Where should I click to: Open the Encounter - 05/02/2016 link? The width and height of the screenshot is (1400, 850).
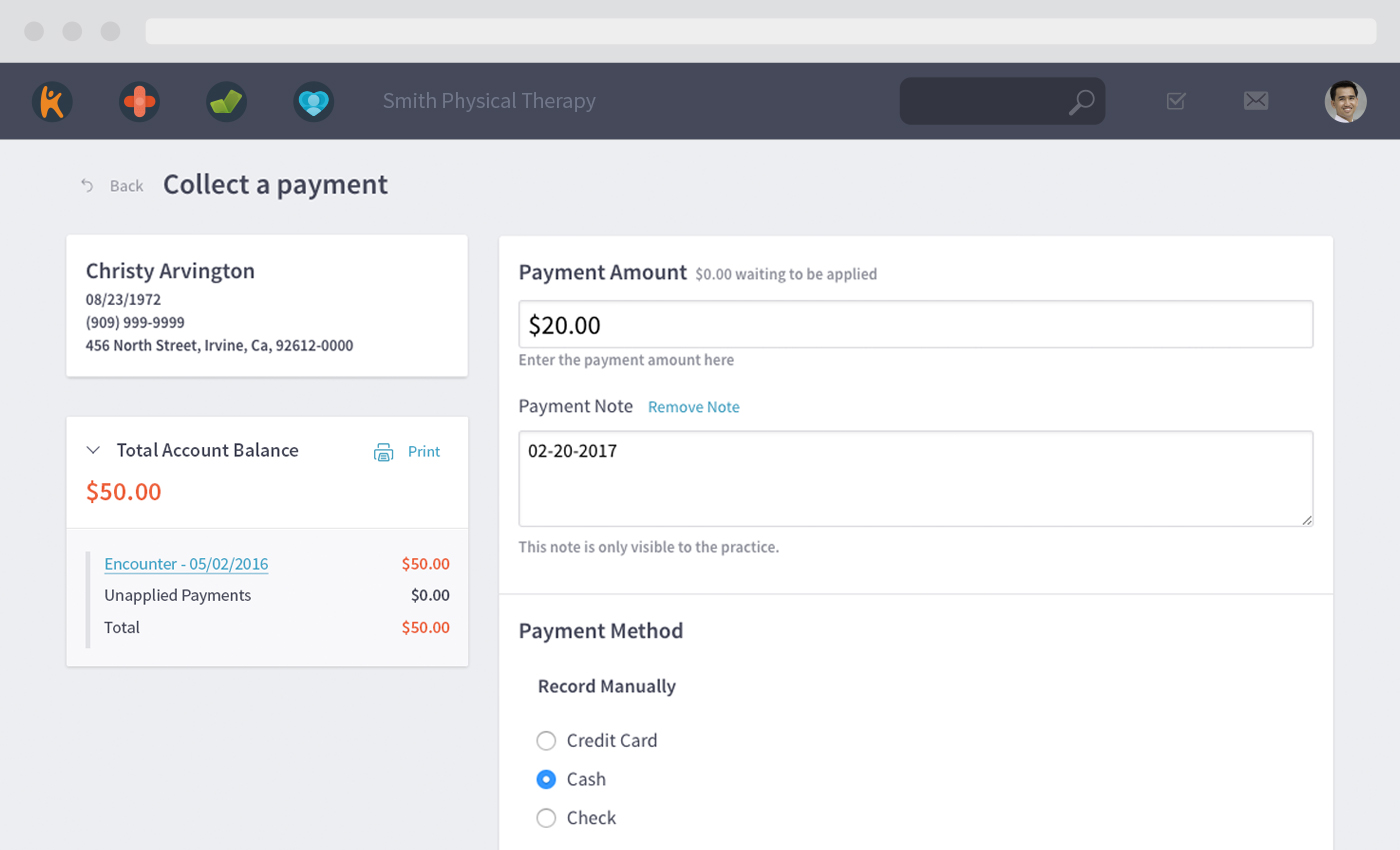186,563
